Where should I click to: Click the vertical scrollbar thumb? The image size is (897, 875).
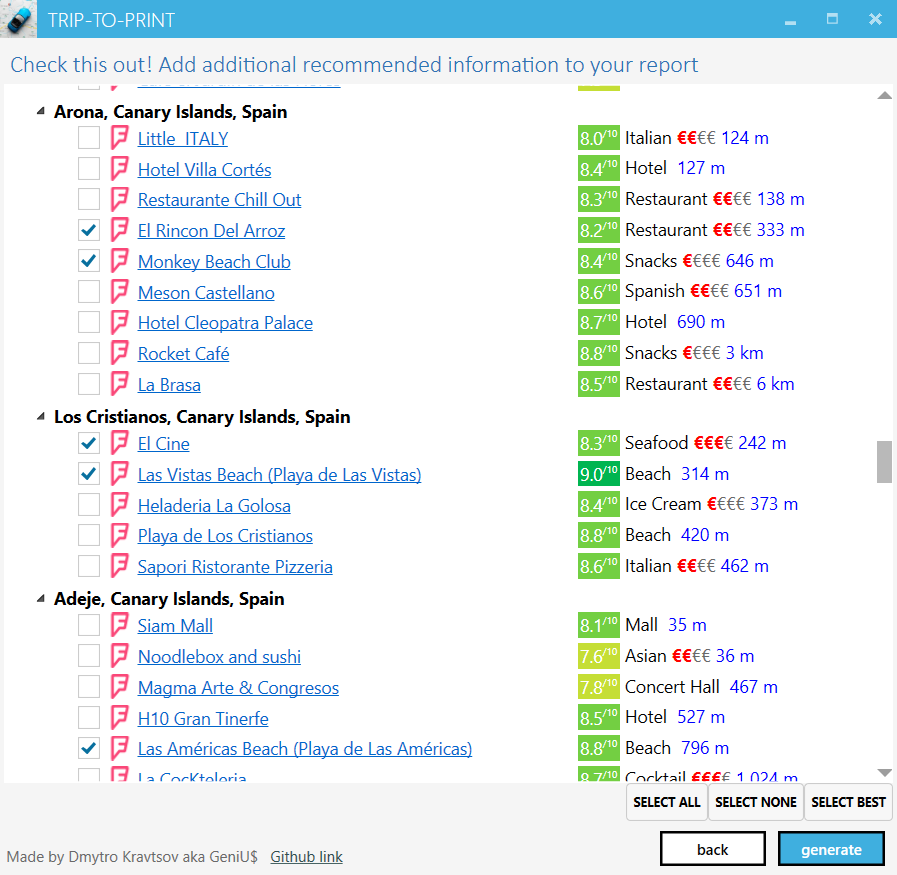pyautogui.click(x=884, y=462)
